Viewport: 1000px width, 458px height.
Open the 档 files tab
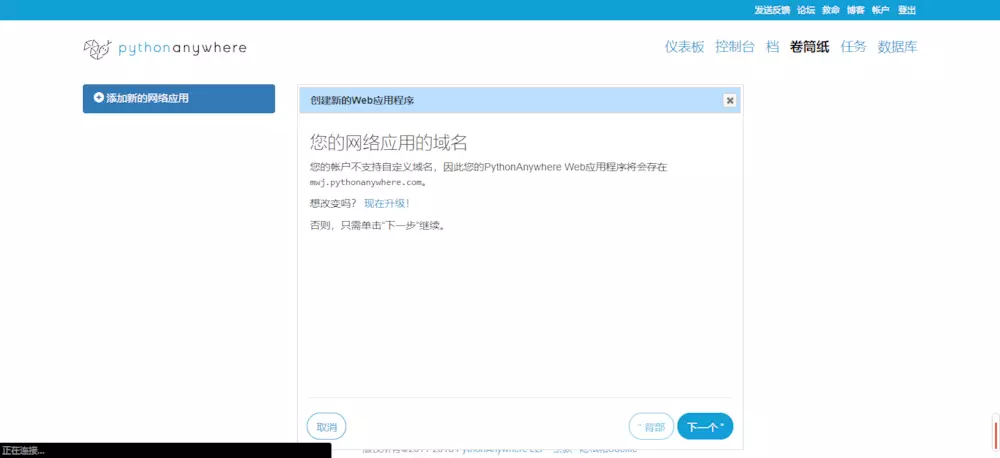[772, 47]
